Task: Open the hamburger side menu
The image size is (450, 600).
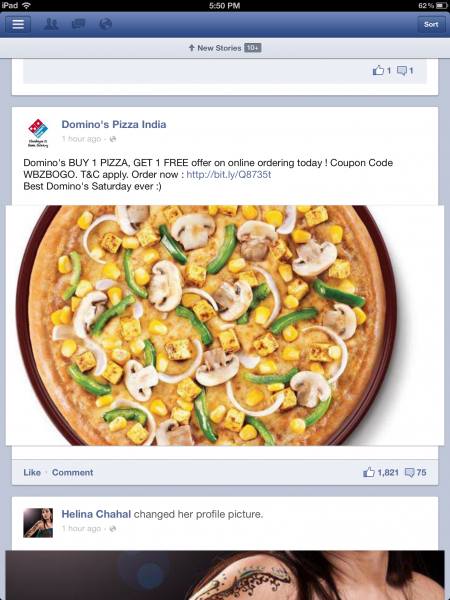Action: (18, 24)
